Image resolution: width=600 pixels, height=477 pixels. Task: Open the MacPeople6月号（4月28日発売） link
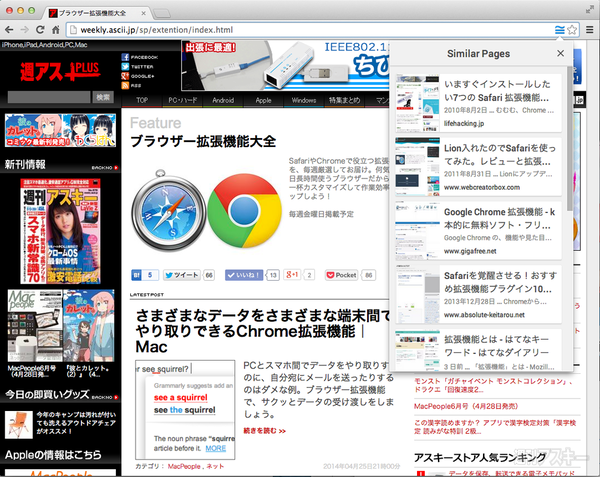tap(466, 406)
